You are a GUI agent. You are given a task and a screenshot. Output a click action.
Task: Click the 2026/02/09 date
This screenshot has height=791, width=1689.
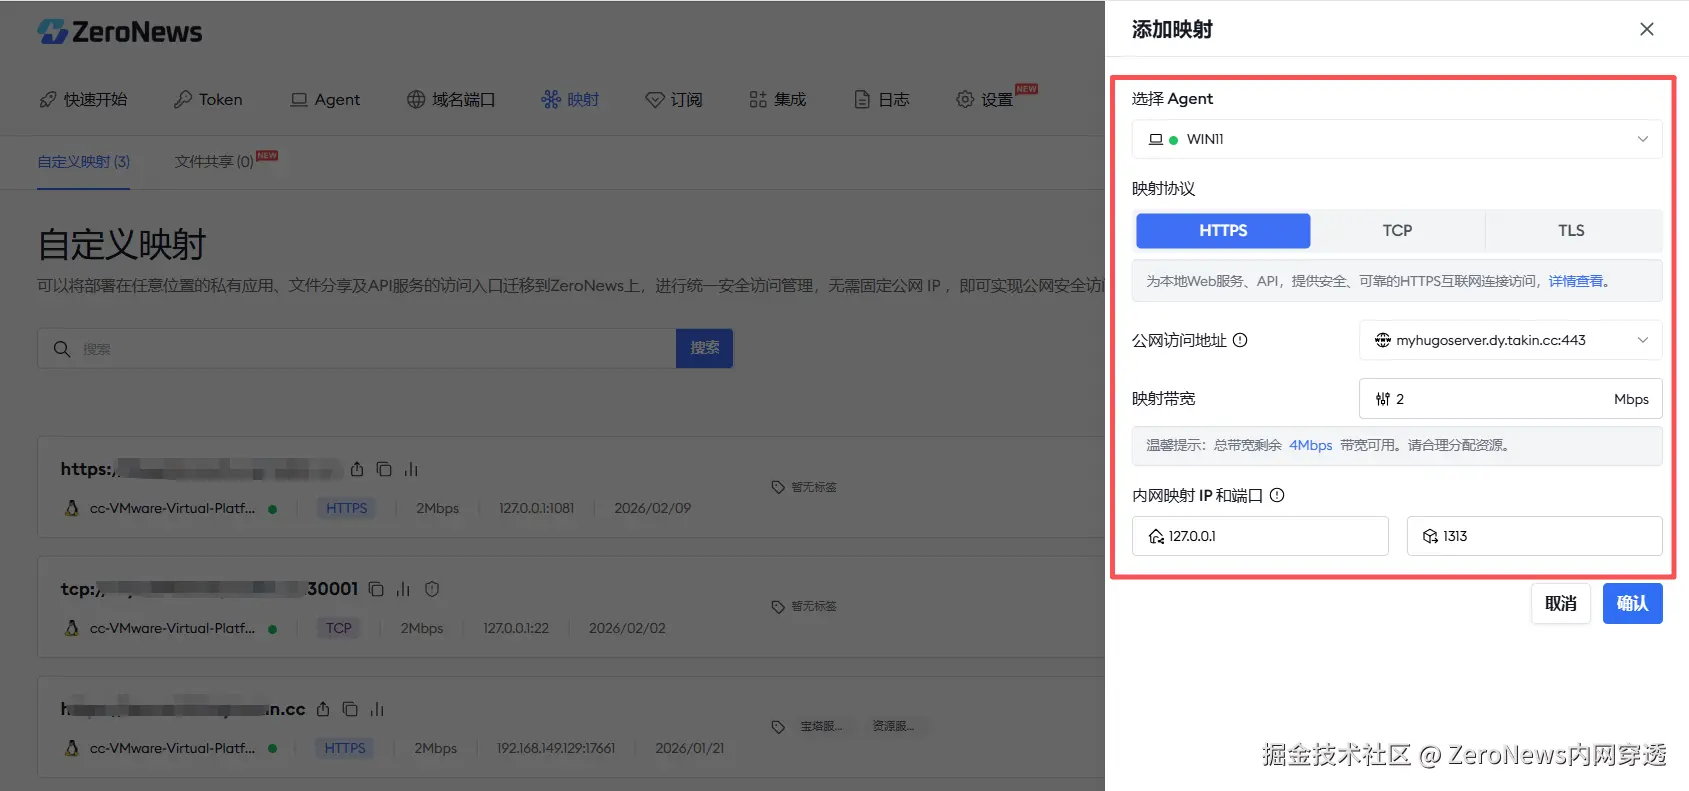click(652, 508)
